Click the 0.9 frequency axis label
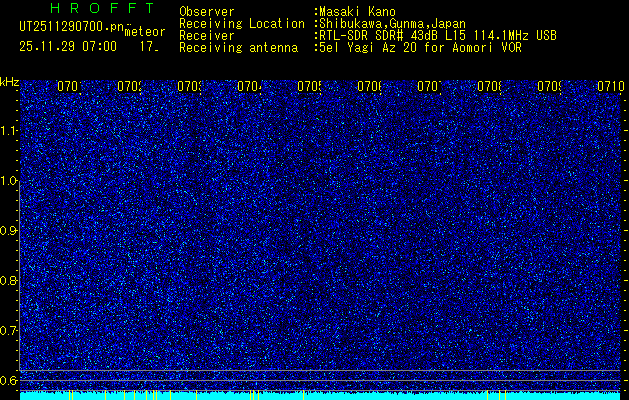Viewport: 629px width, 400px height. pyautogui.click(x=9, y=231)
